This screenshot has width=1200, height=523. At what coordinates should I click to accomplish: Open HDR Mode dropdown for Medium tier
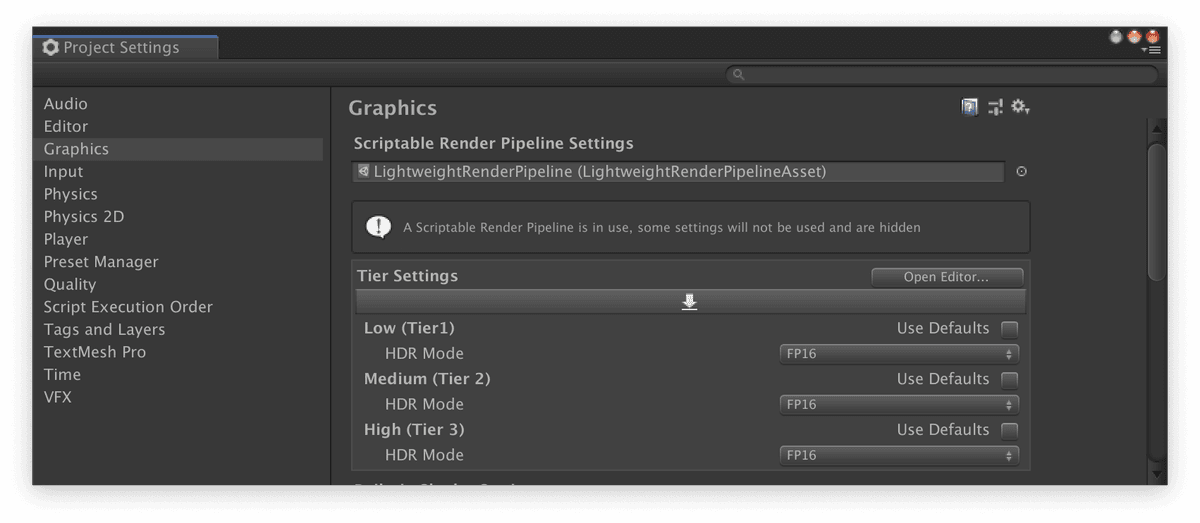899,405
